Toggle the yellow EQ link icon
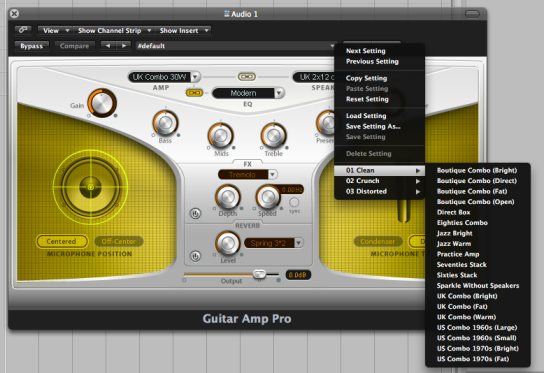The width and height of the screenshot is (544, 373). [195, 93]
